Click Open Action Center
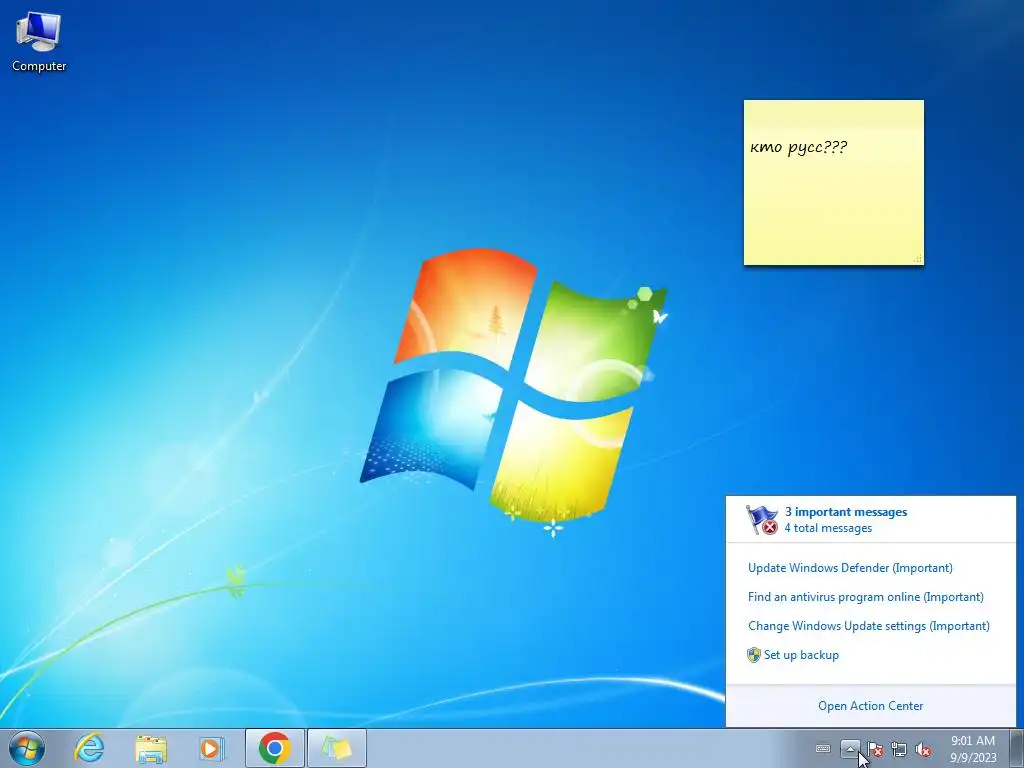Viewport: 1024px width, 768px height. click(871, 706)
